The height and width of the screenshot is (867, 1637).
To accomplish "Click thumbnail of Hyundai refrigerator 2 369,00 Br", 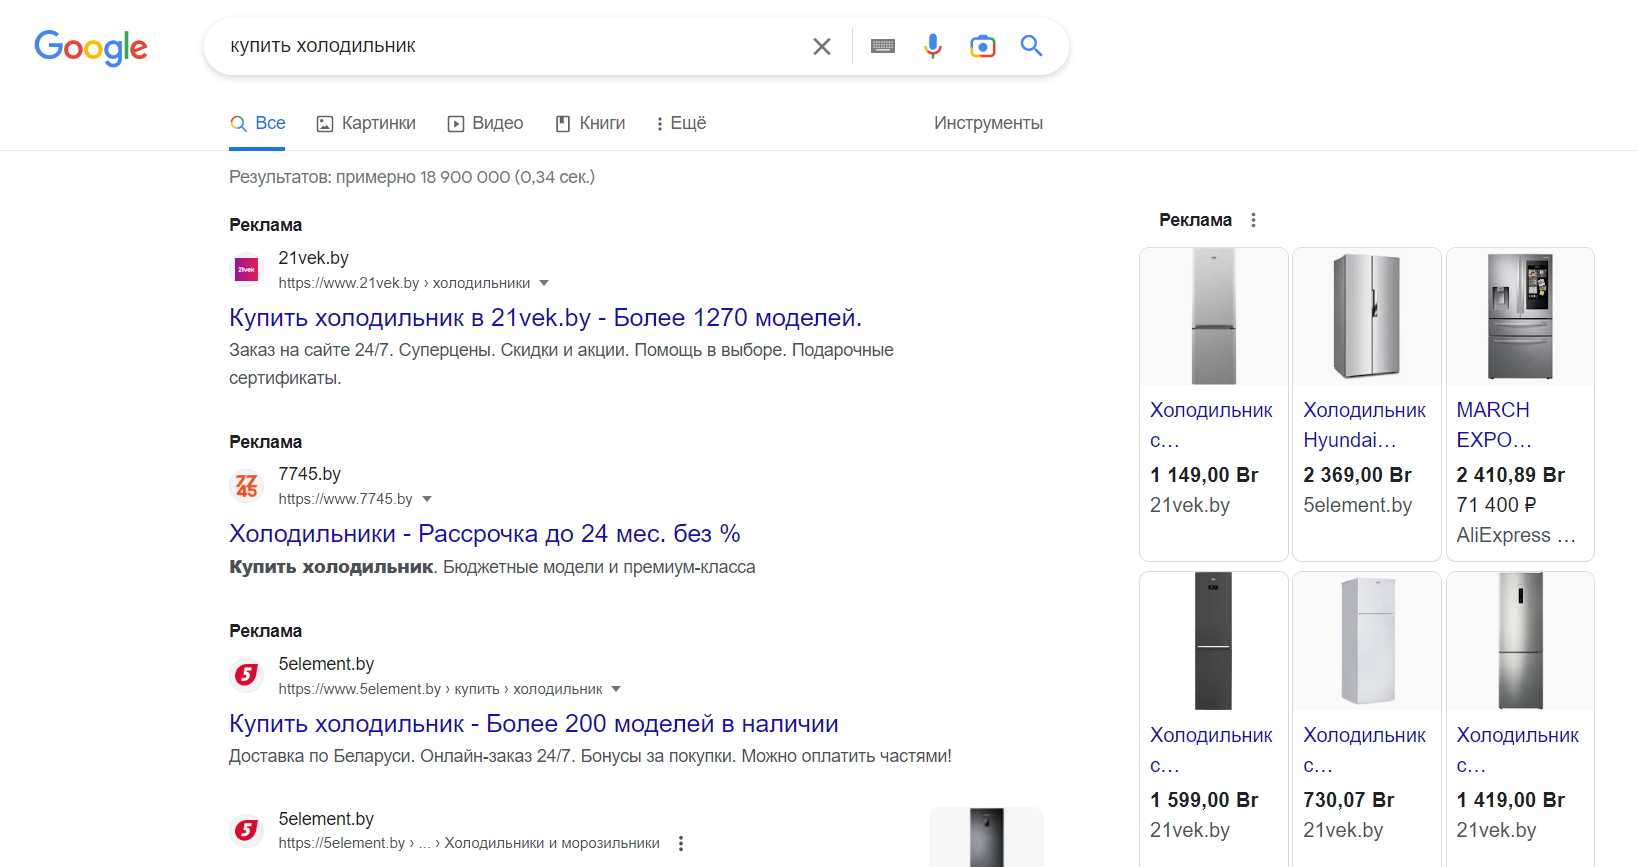I will click(1367, 317).
